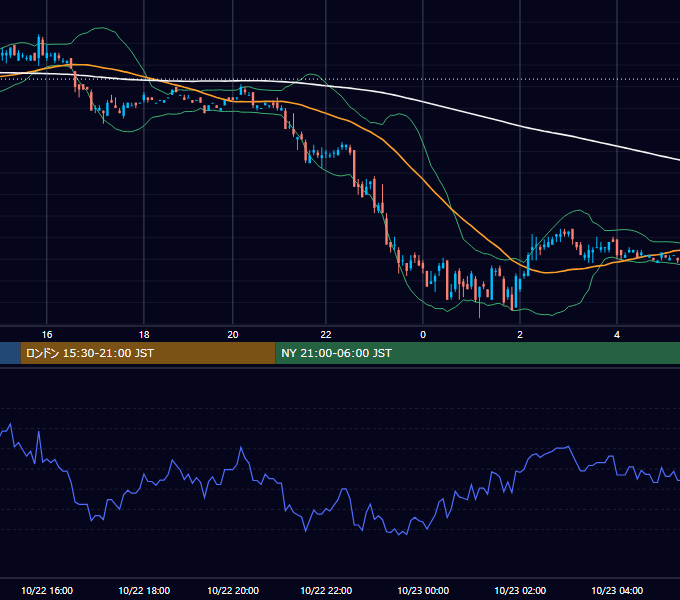Click the 20 hour axis label
Screen dimensions: 680x600
click(233, 335)
